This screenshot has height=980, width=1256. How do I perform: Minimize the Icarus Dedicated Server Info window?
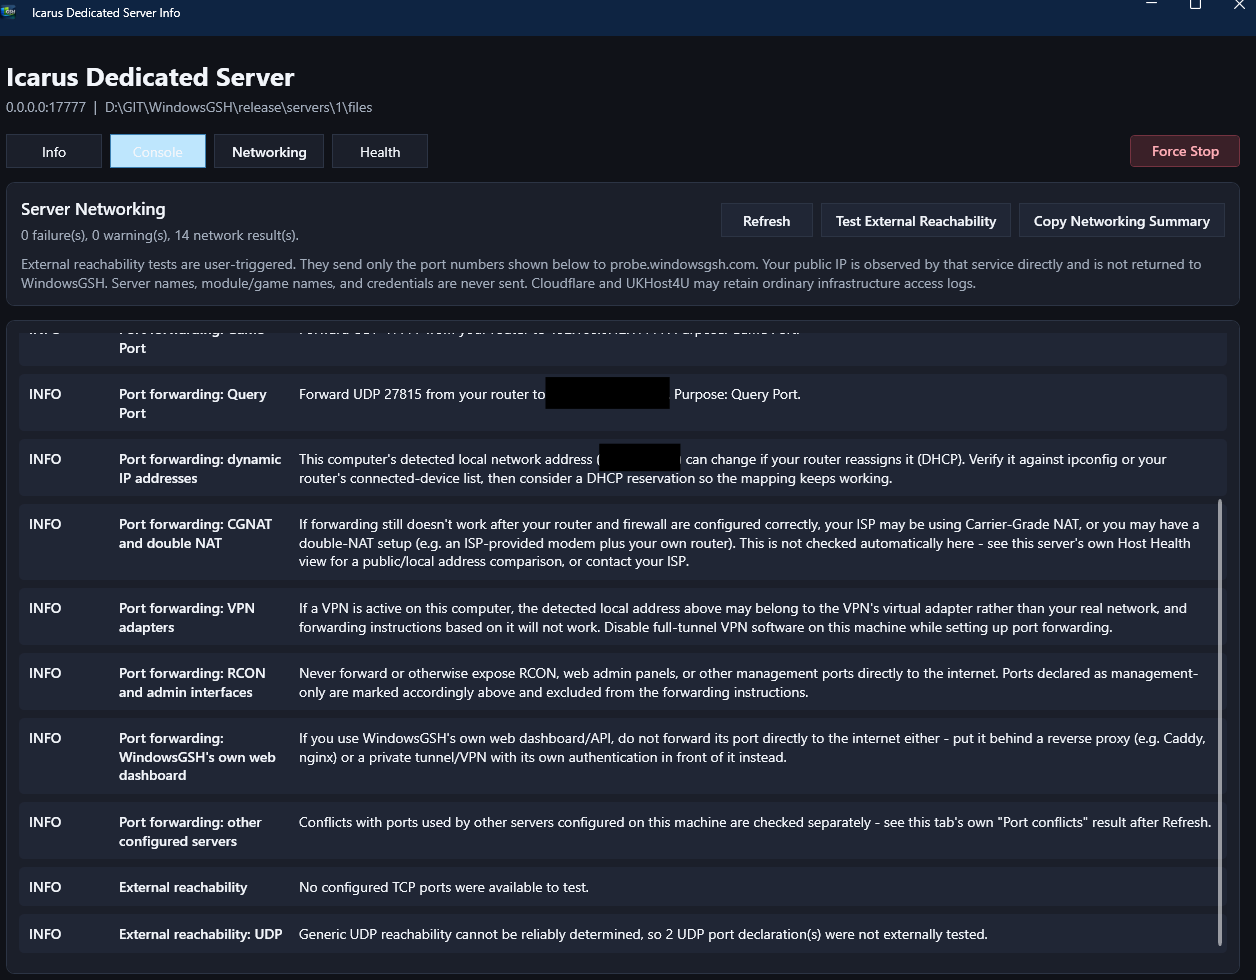tap(1151, 5)
